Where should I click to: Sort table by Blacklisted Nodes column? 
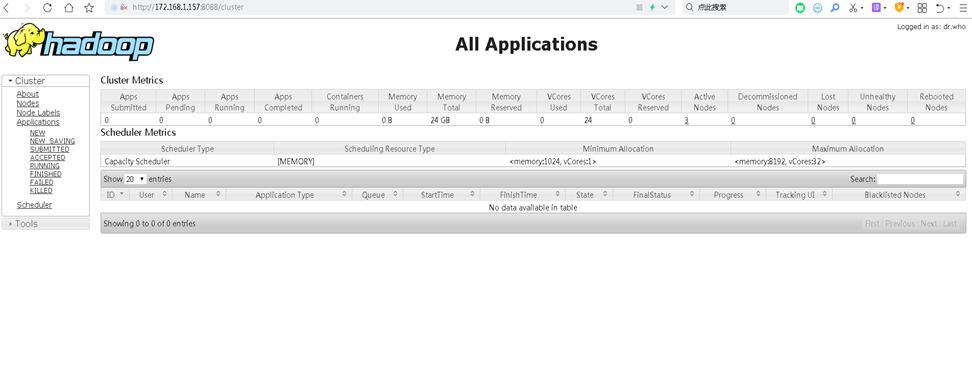point(898,195)
